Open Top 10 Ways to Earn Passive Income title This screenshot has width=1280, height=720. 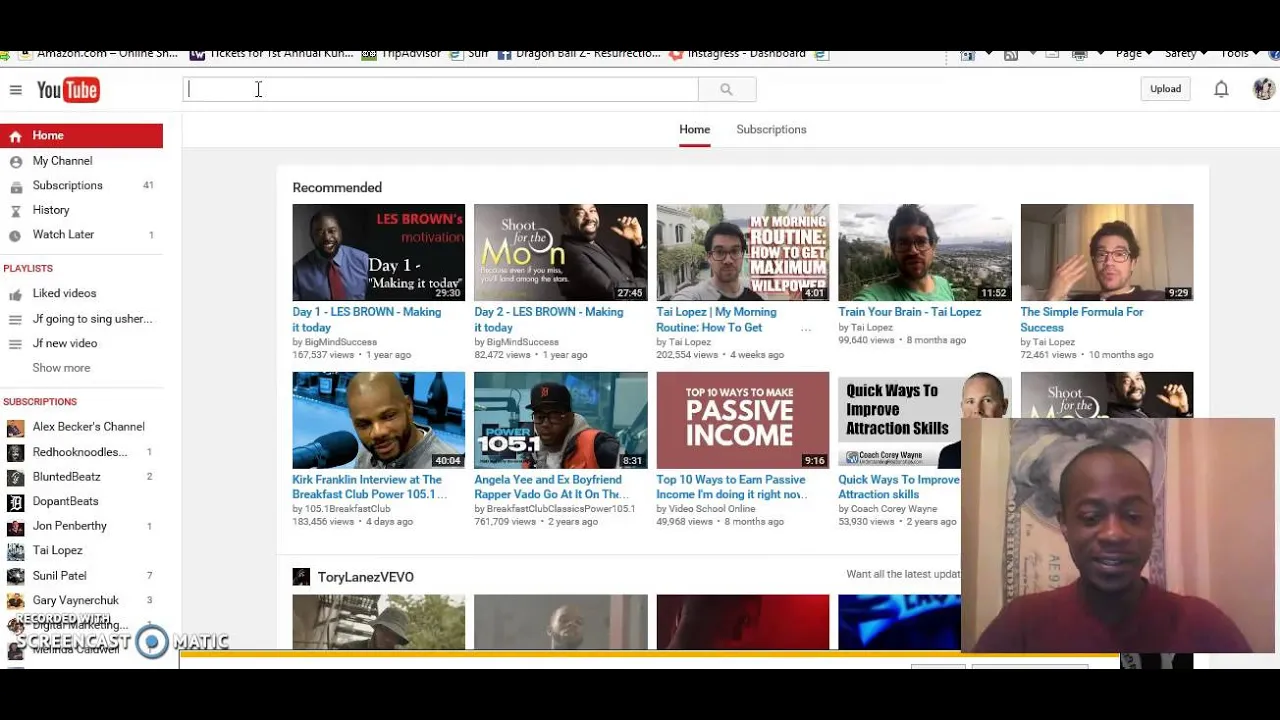pyautogui.click(x=732, y=487)
